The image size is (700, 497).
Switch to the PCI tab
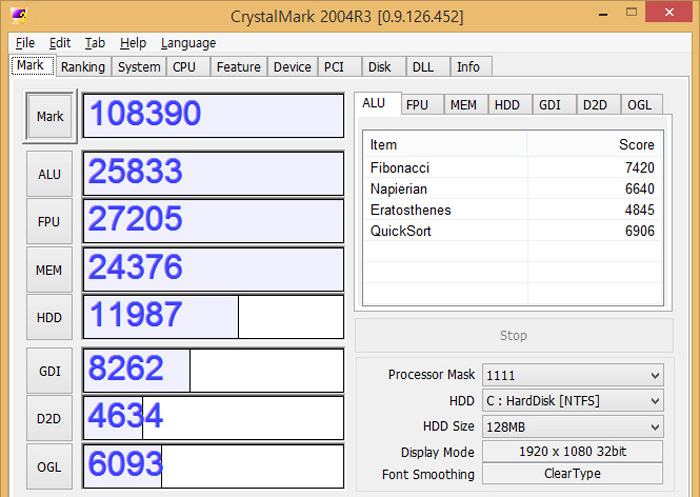click(339, 67)
